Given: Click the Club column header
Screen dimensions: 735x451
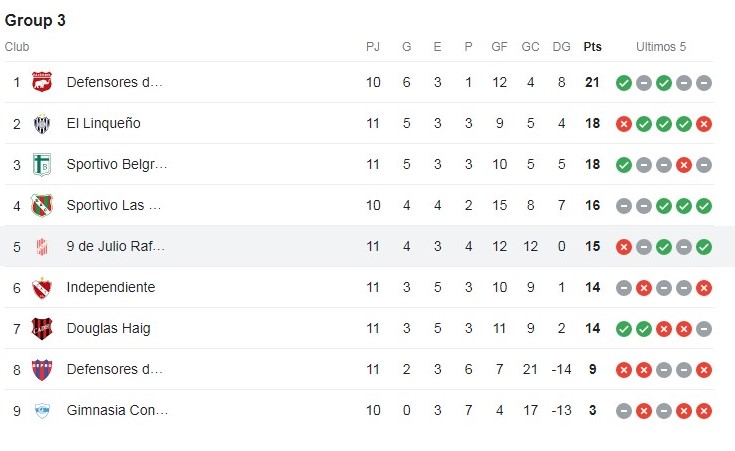Looking at the screenshot, I should [x=17, y=47].
